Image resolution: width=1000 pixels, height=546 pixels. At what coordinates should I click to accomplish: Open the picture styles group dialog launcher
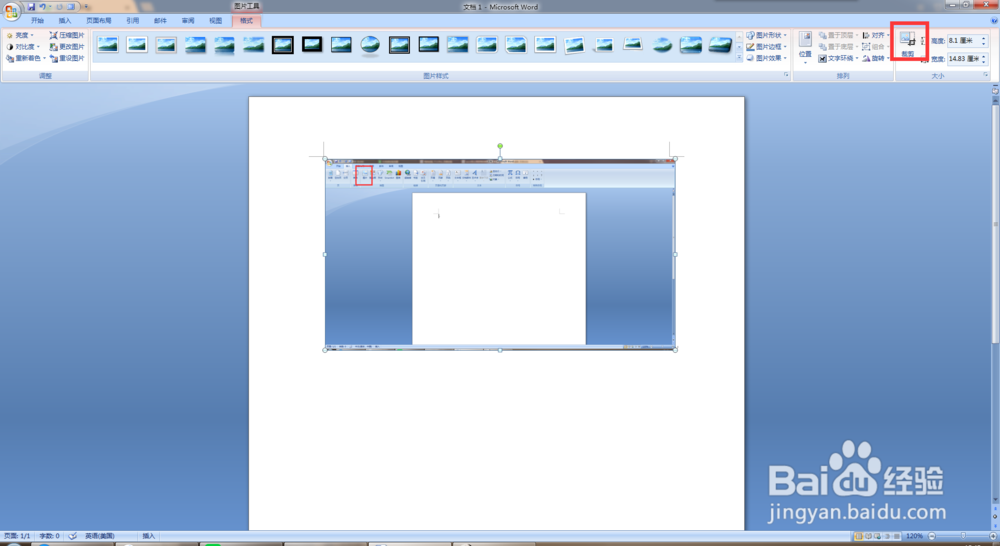pyautogui.click(x=786, y=75)
